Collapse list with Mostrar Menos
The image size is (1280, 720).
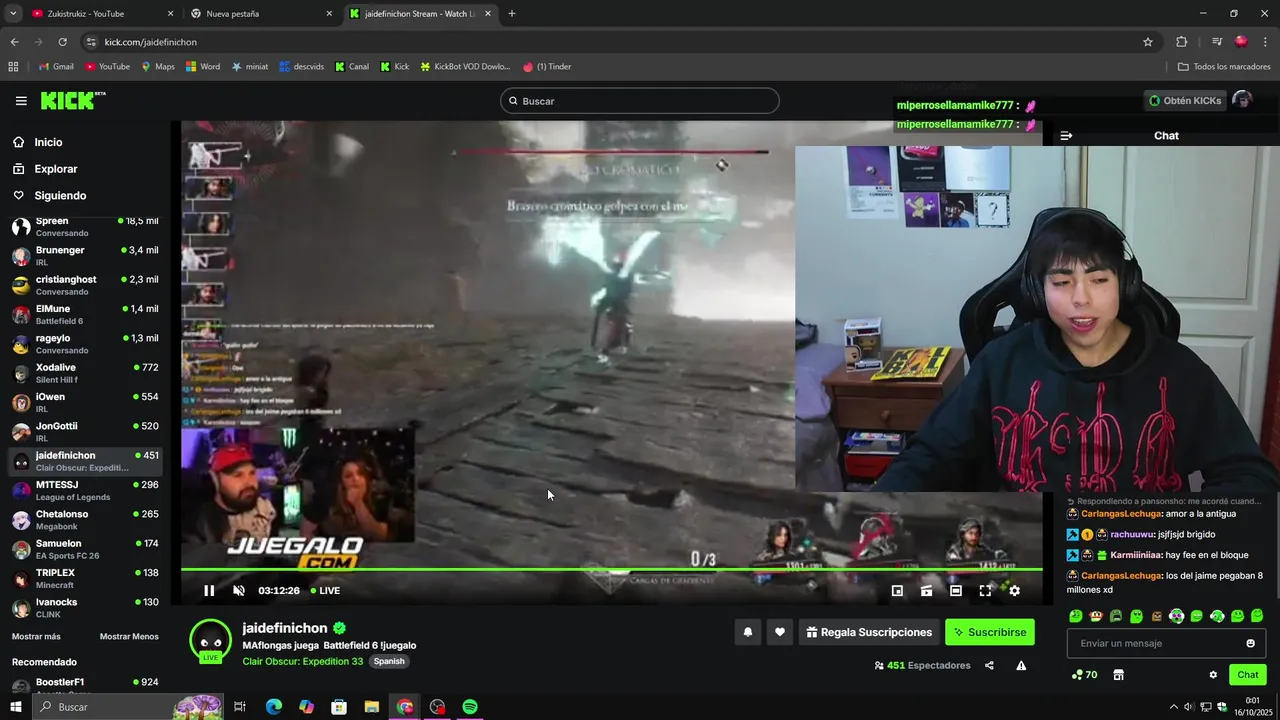tap(129, 636)
